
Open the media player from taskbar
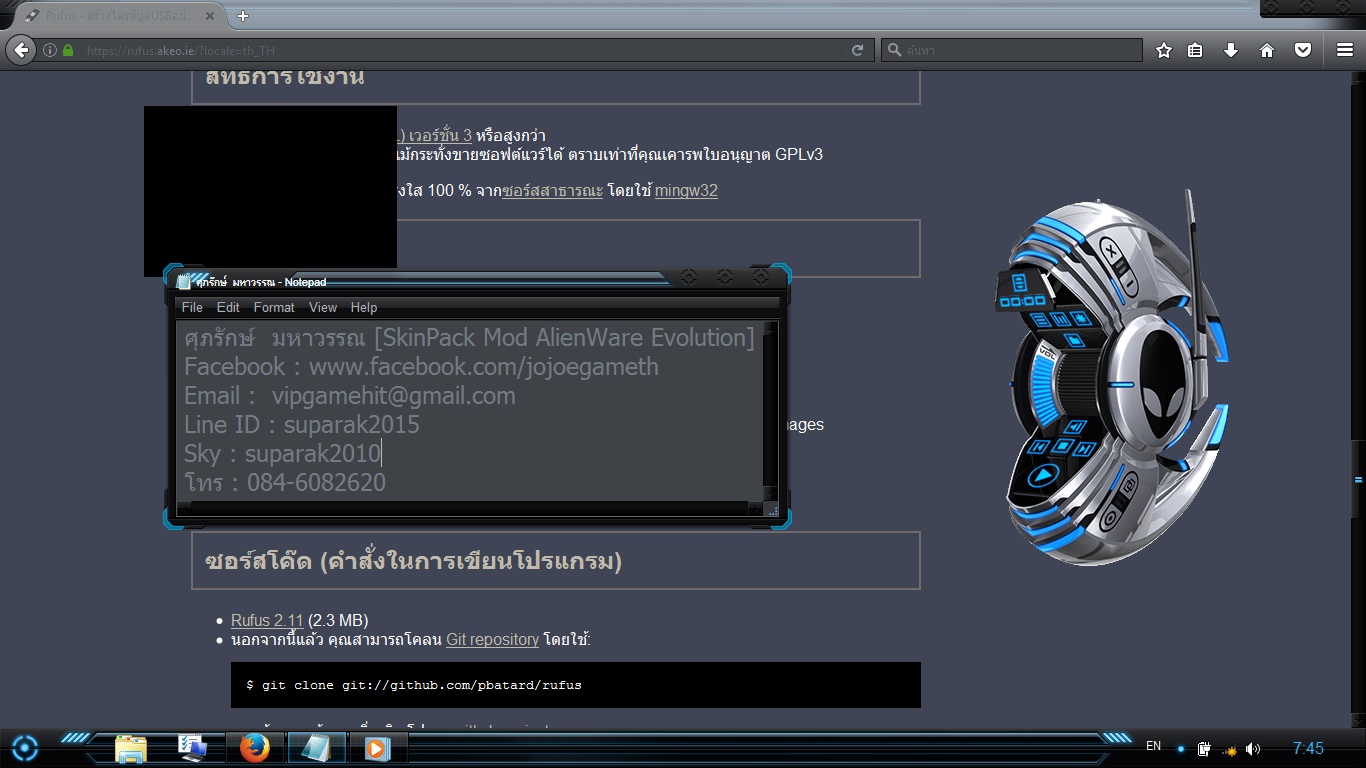point(377,748)
